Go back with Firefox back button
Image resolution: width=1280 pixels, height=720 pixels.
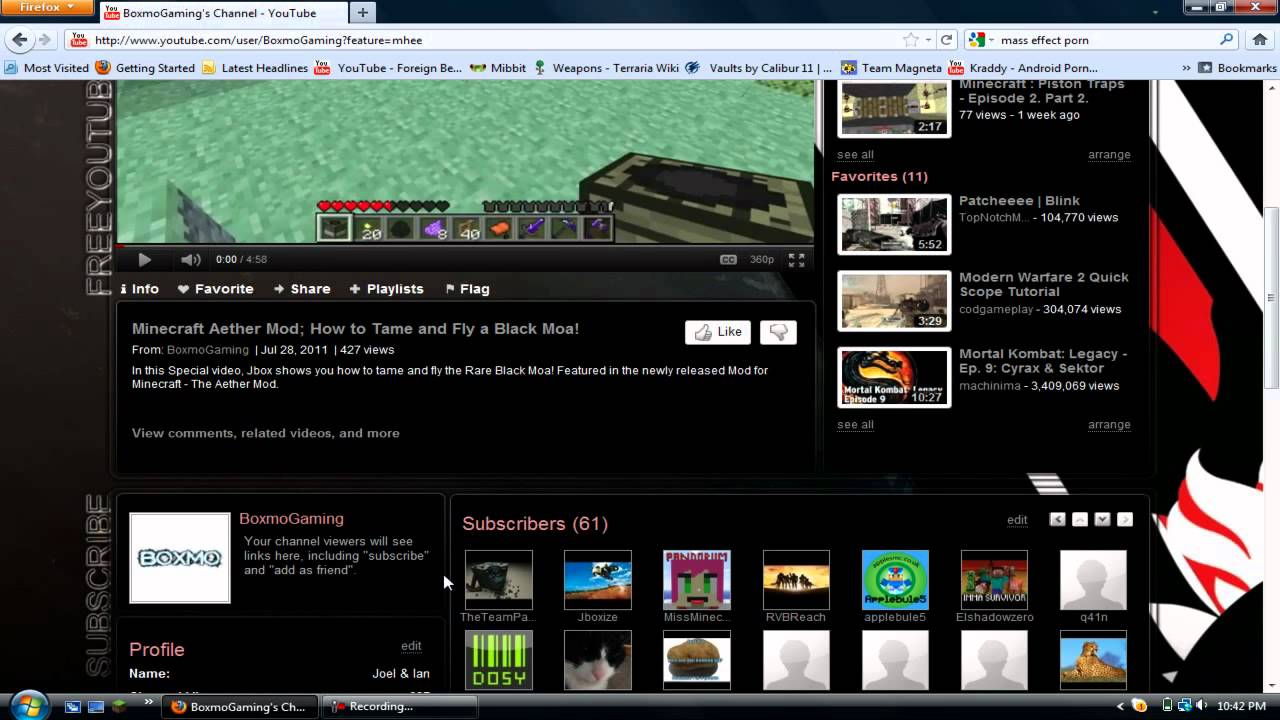[x=20, y=40]
